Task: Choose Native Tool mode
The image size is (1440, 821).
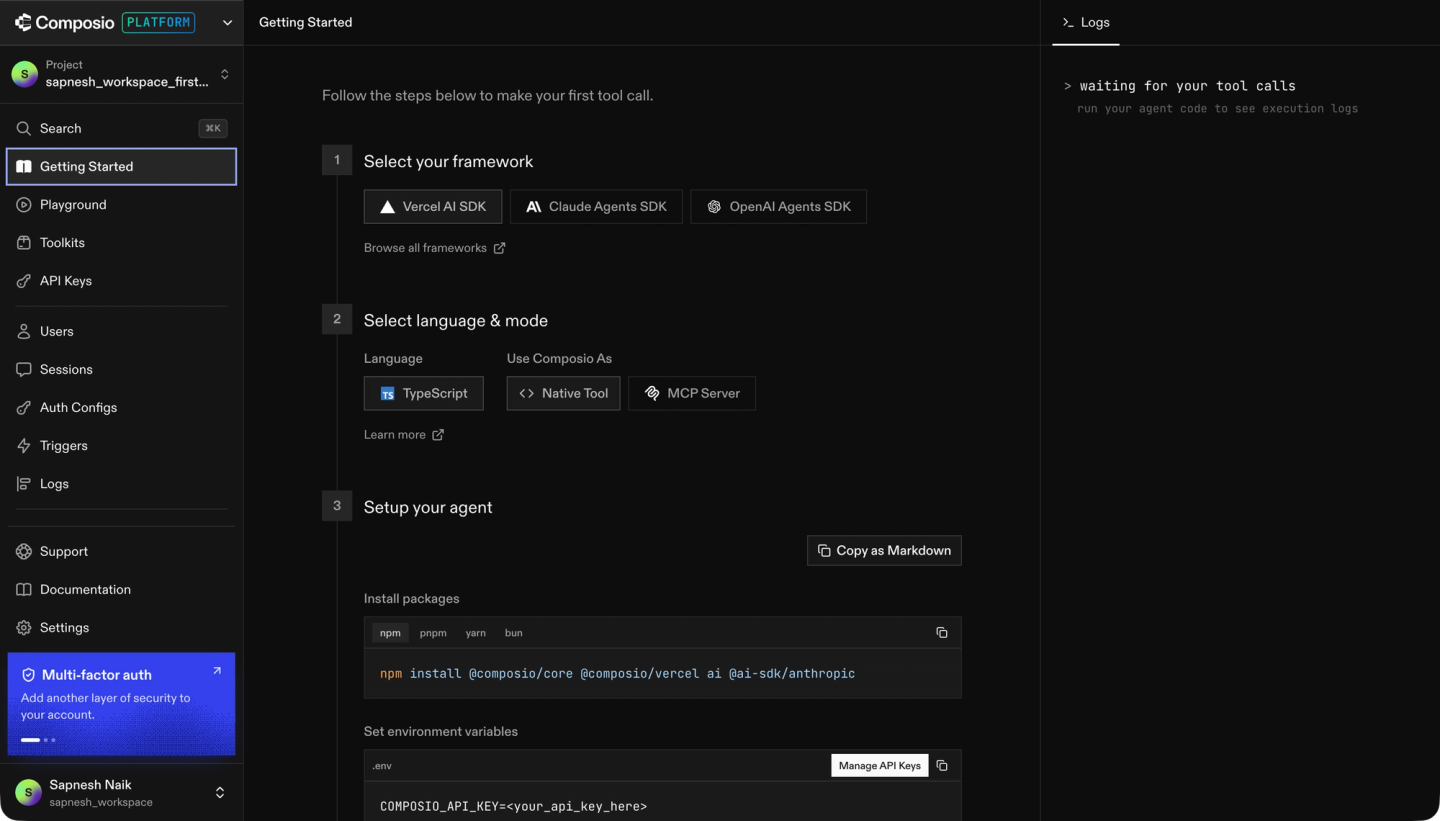Action: (564, 393)
